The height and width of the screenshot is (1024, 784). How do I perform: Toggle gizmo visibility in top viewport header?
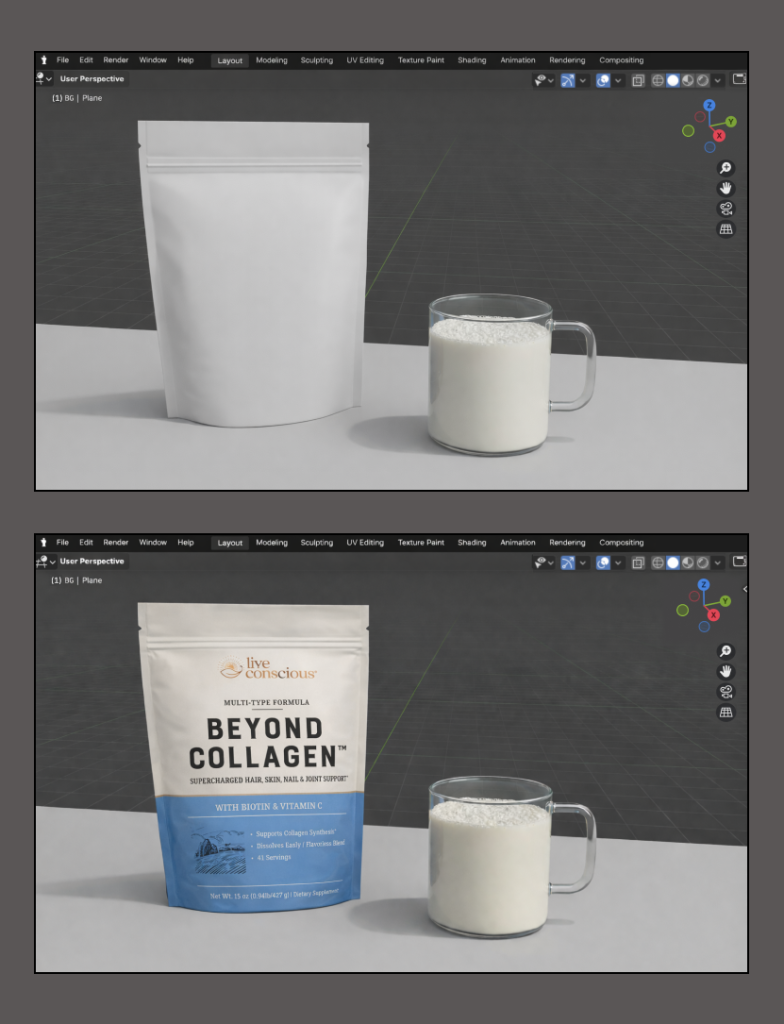[x=568, y=80]
